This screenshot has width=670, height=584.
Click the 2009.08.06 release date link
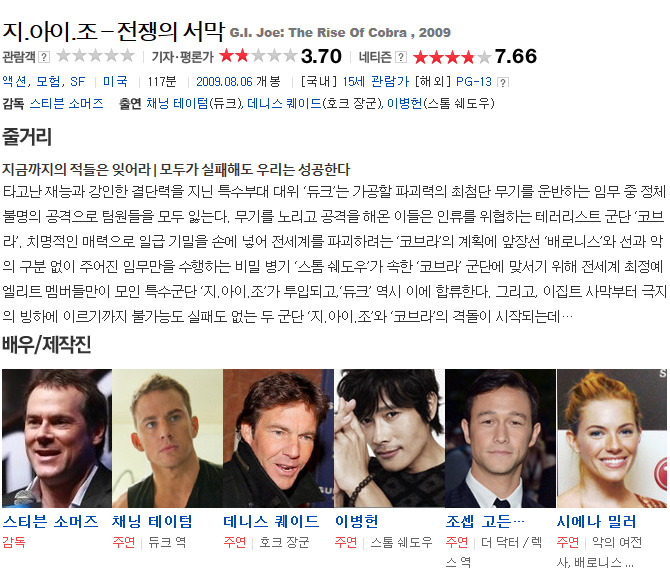(224, 82)
